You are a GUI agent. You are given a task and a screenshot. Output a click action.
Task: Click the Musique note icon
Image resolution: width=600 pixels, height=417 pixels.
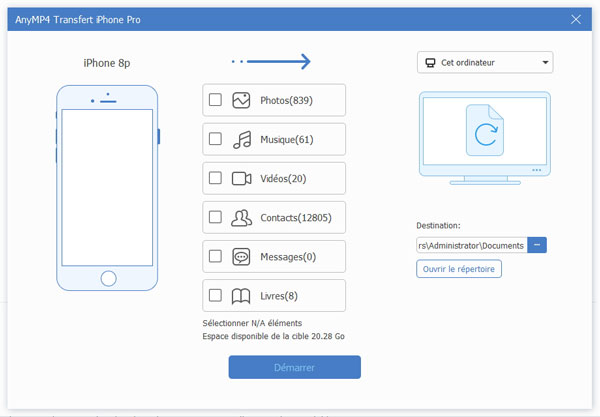tap(241, 139)
